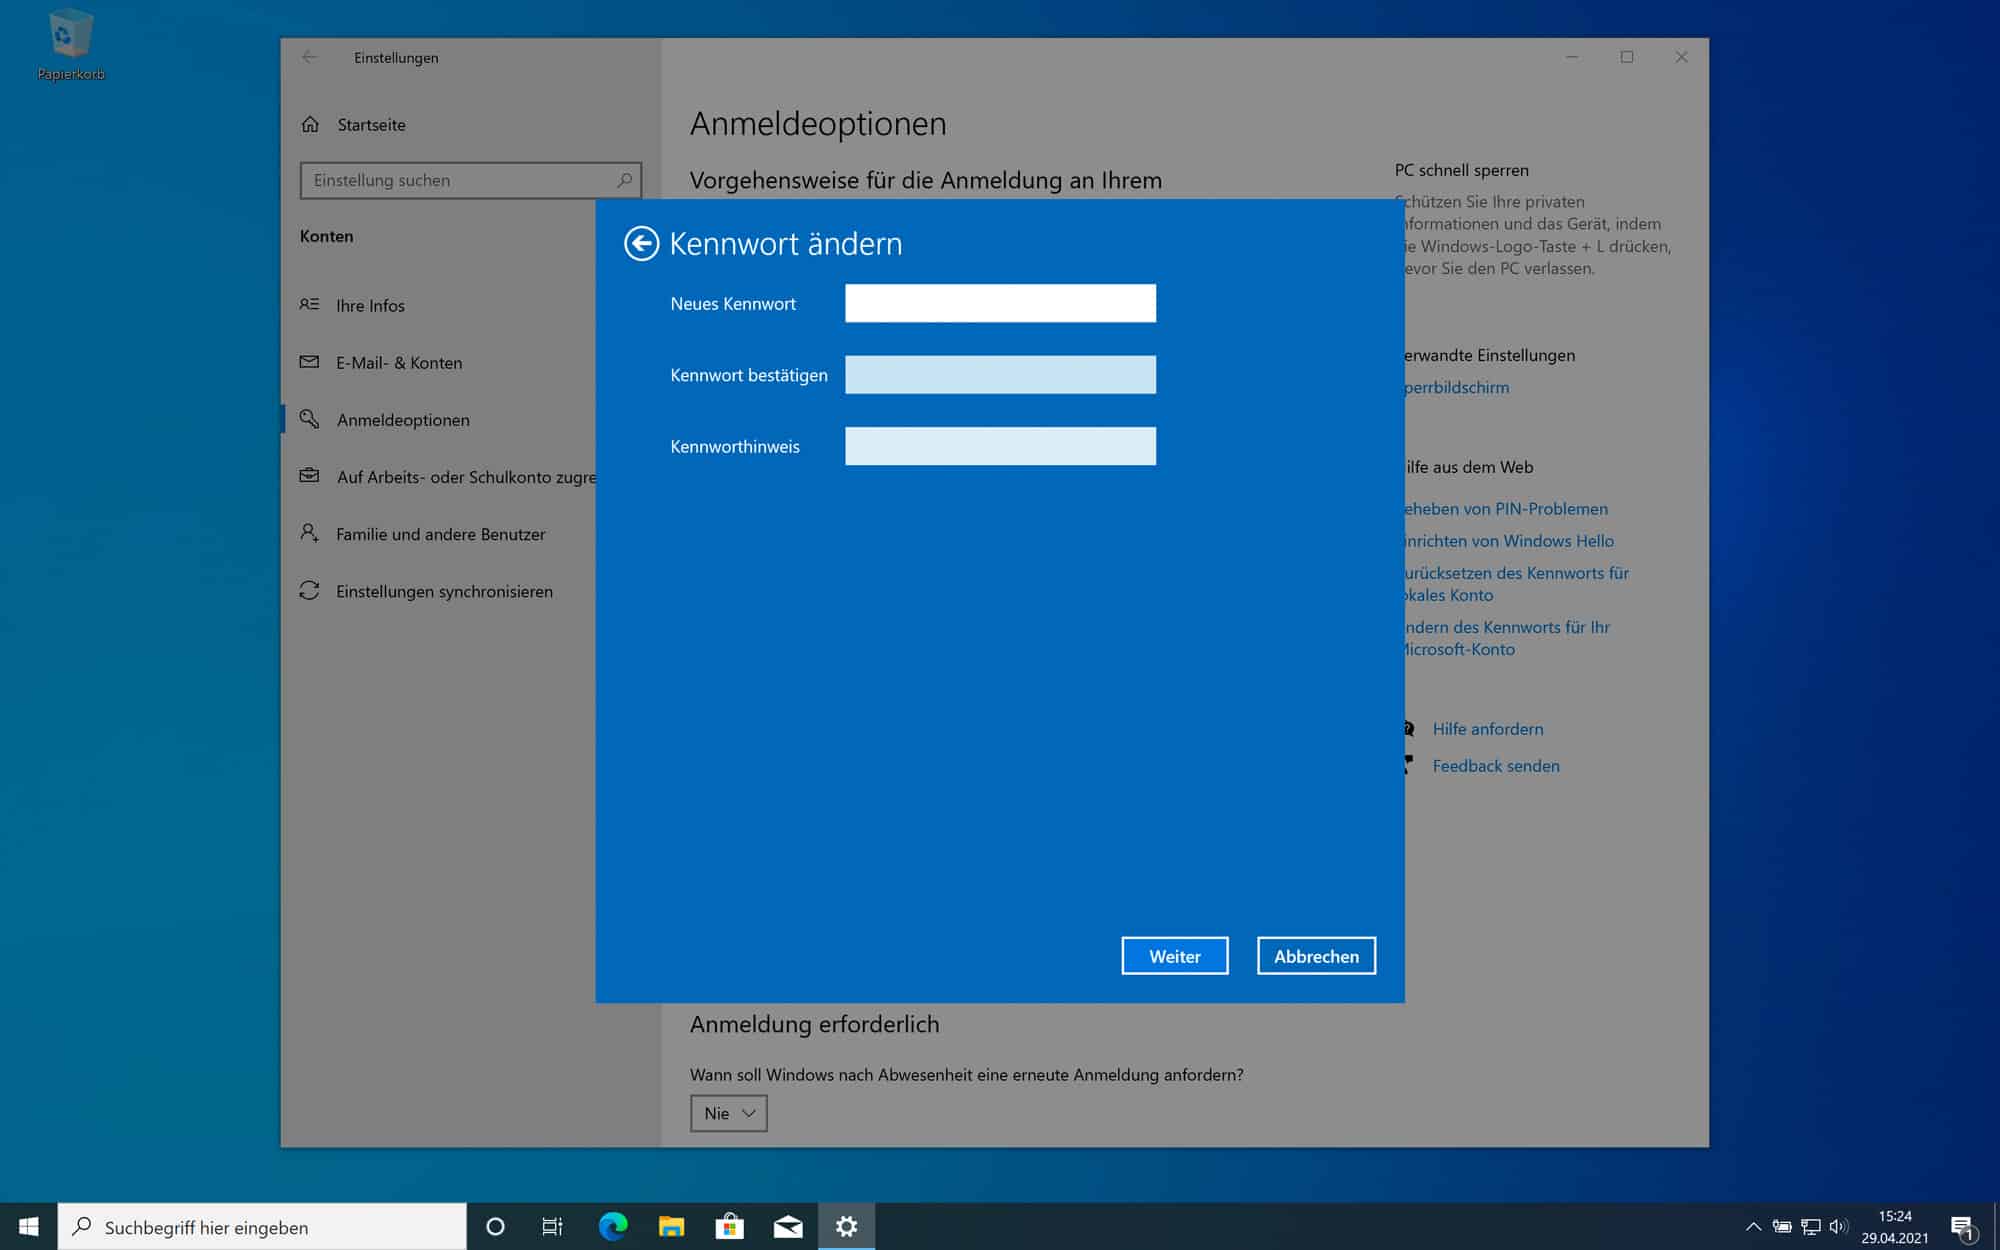Click the Weiter button
This screenshot has height=1250, width=2000.
click(1174, 956)
